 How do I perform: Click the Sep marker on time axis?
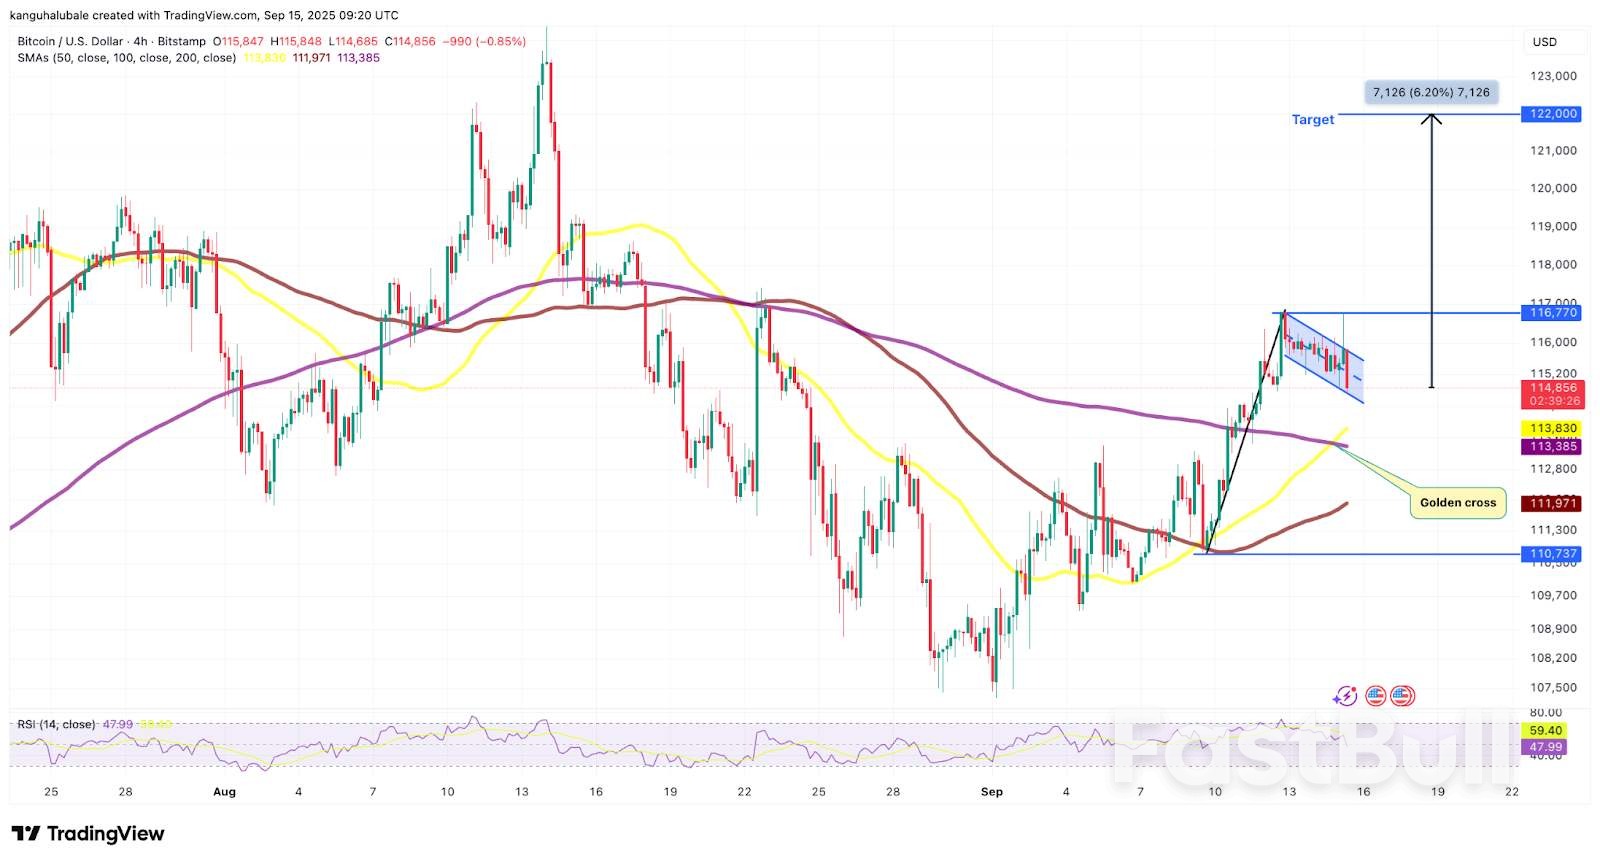point(991,792)
